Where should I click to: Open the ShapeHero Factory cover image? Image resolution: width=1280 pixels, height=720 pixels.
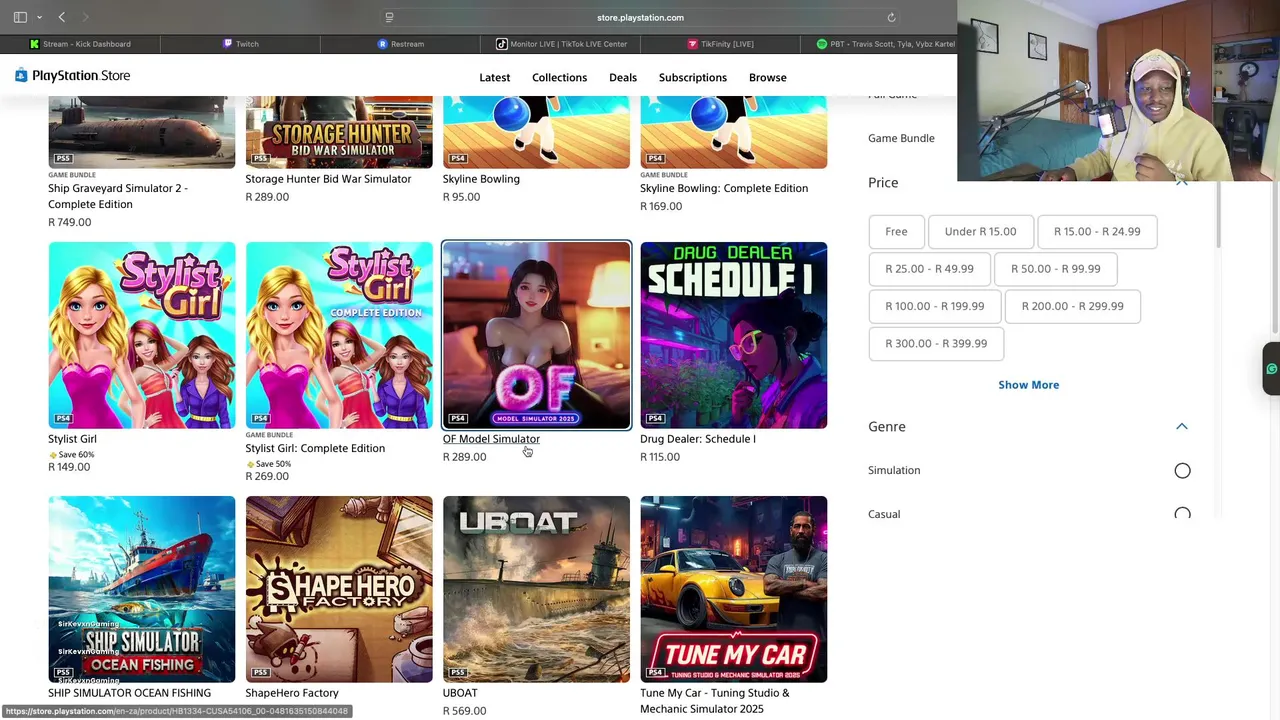[x=339, y=589]
